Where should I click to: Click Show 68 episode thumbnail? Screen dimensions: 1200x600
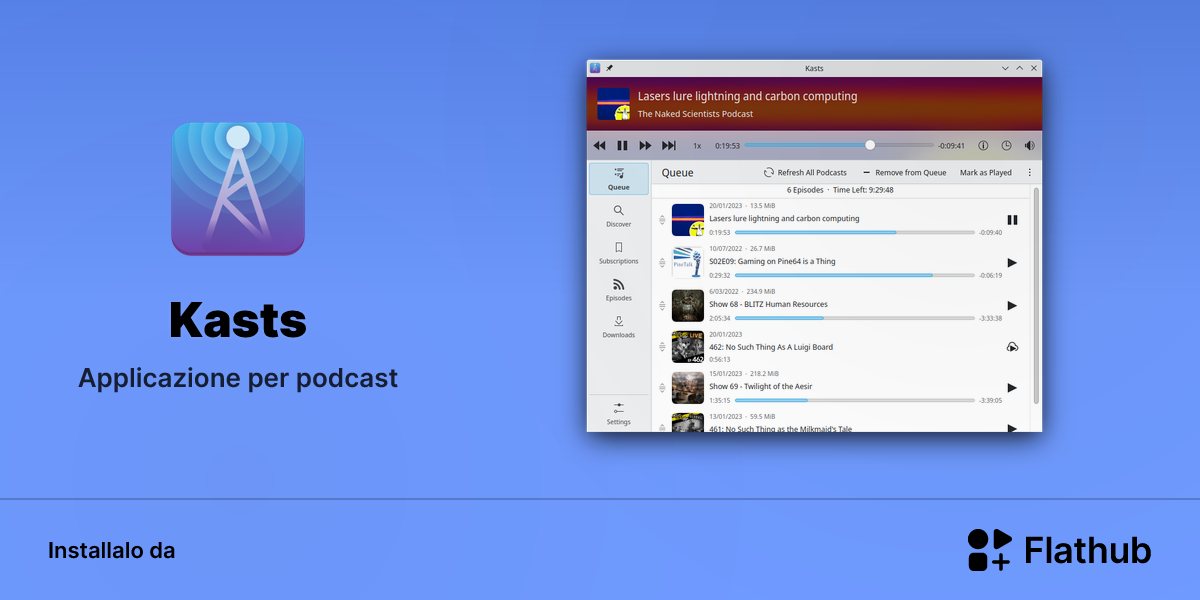688,306
